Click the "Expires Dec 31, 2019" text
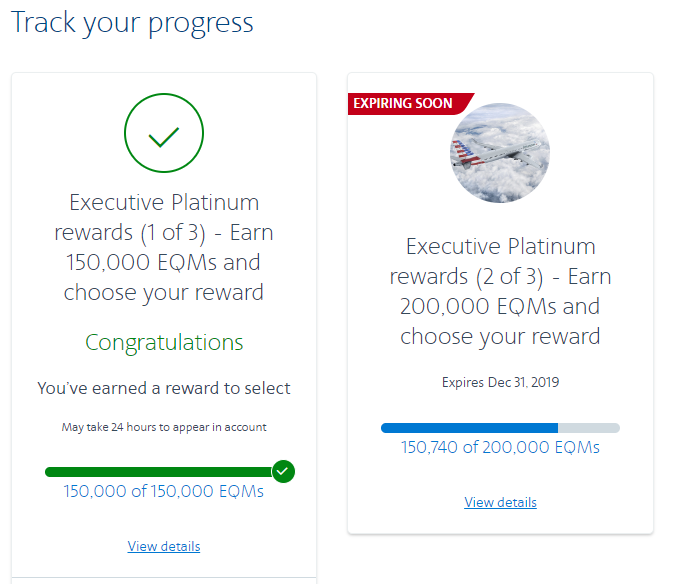Image resolution: width=678 pixels, height=584 pixels. pyautogui.click(x=500, y=382)
